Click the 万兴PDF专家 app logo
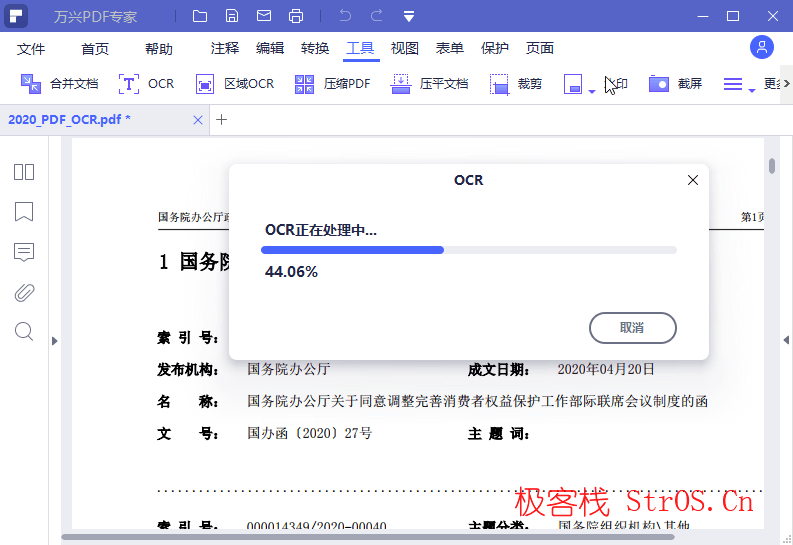Viewport: 793px width, 545px height. click(x=16, y=16)
